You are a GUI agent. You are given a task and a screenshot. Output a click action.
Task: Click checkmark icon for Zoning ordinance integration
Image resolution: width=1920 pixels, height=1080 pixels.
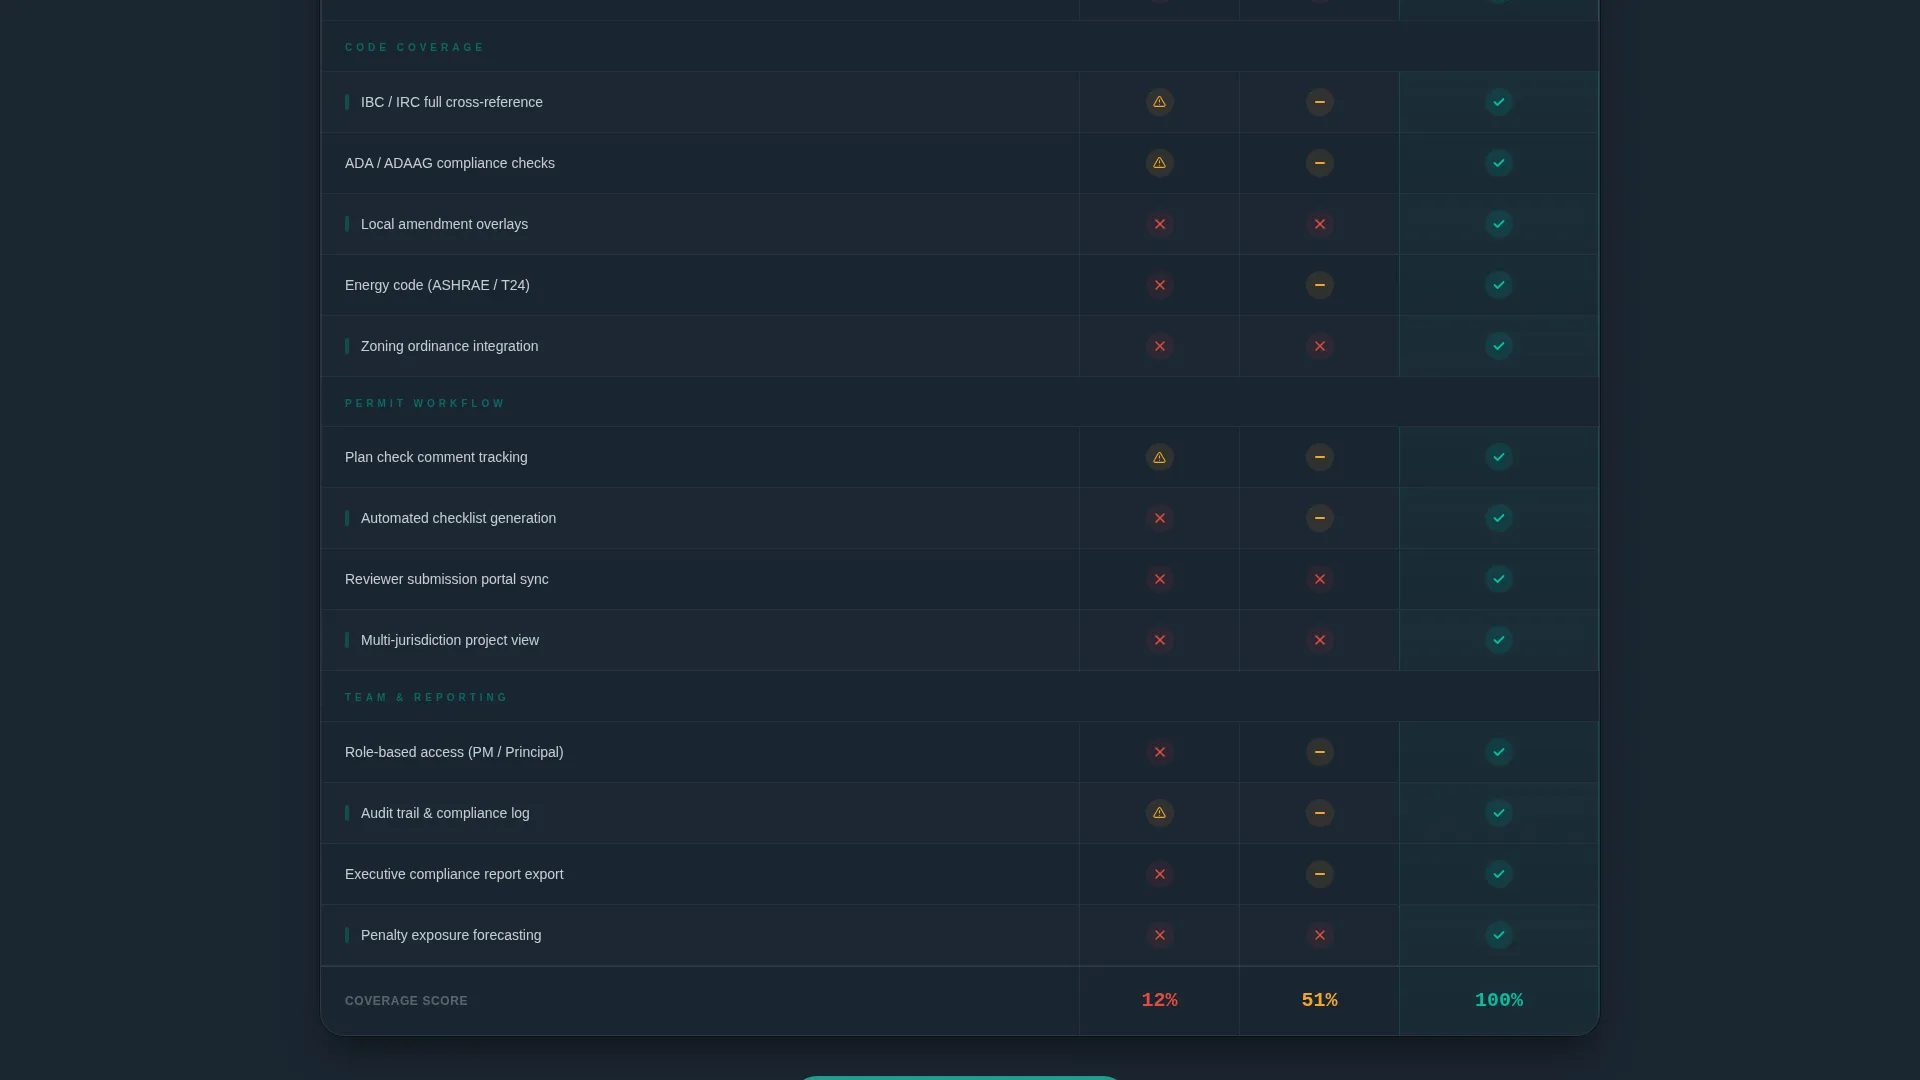[1498, 346]
